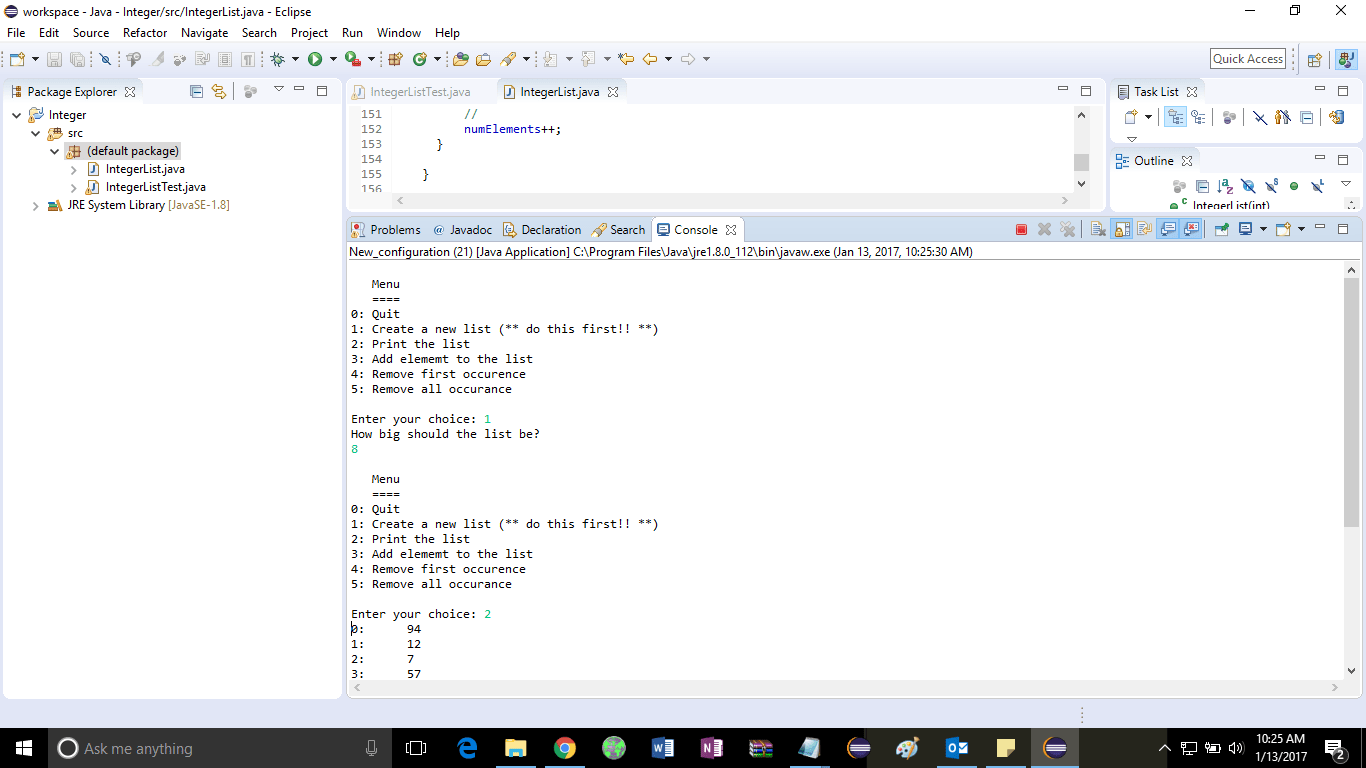The image size is (1366, 768).
Task: Expand IntegerList.java in Package Explorer
Action: [74, 170]
